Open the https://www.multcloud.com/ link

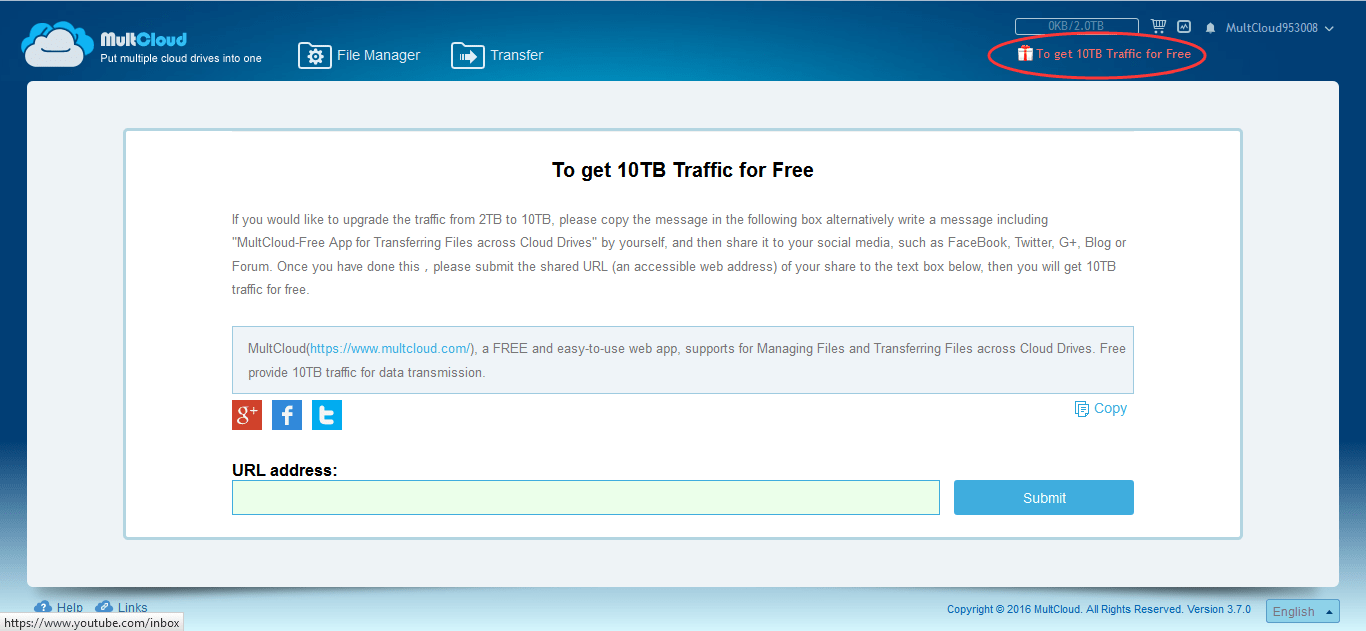click(390, 349)
